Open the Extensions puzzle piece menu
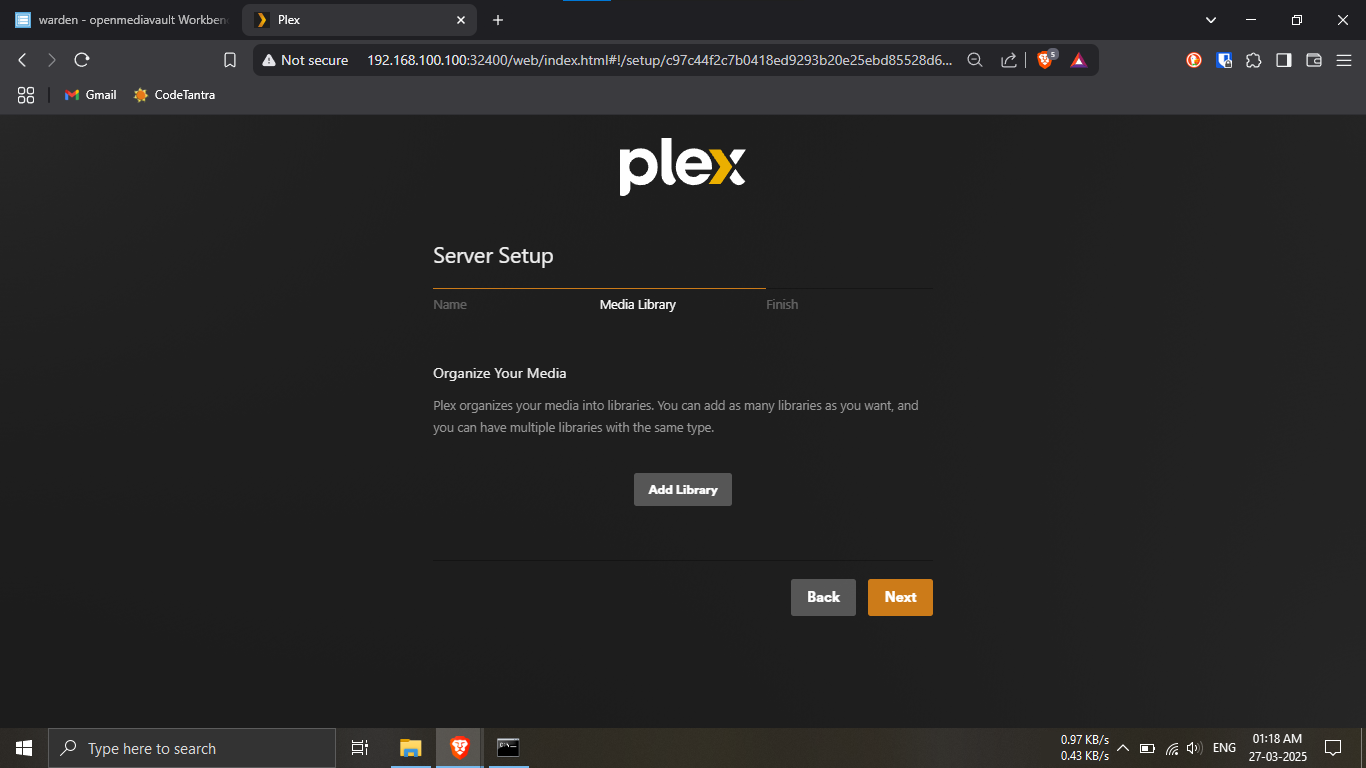The width and height of the screenshot is (1366, 768). click(x=1253, y=60)
